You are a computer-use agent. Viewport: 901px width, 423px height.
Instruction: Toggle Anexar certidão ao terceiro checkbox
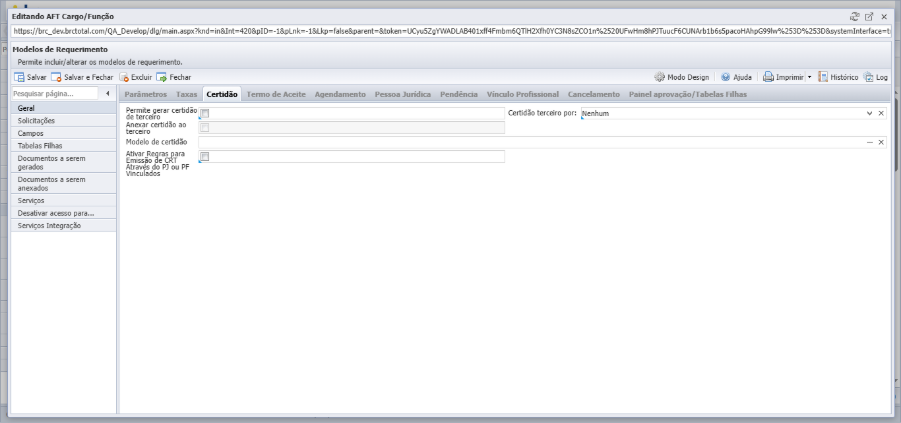tap(205, 128)
